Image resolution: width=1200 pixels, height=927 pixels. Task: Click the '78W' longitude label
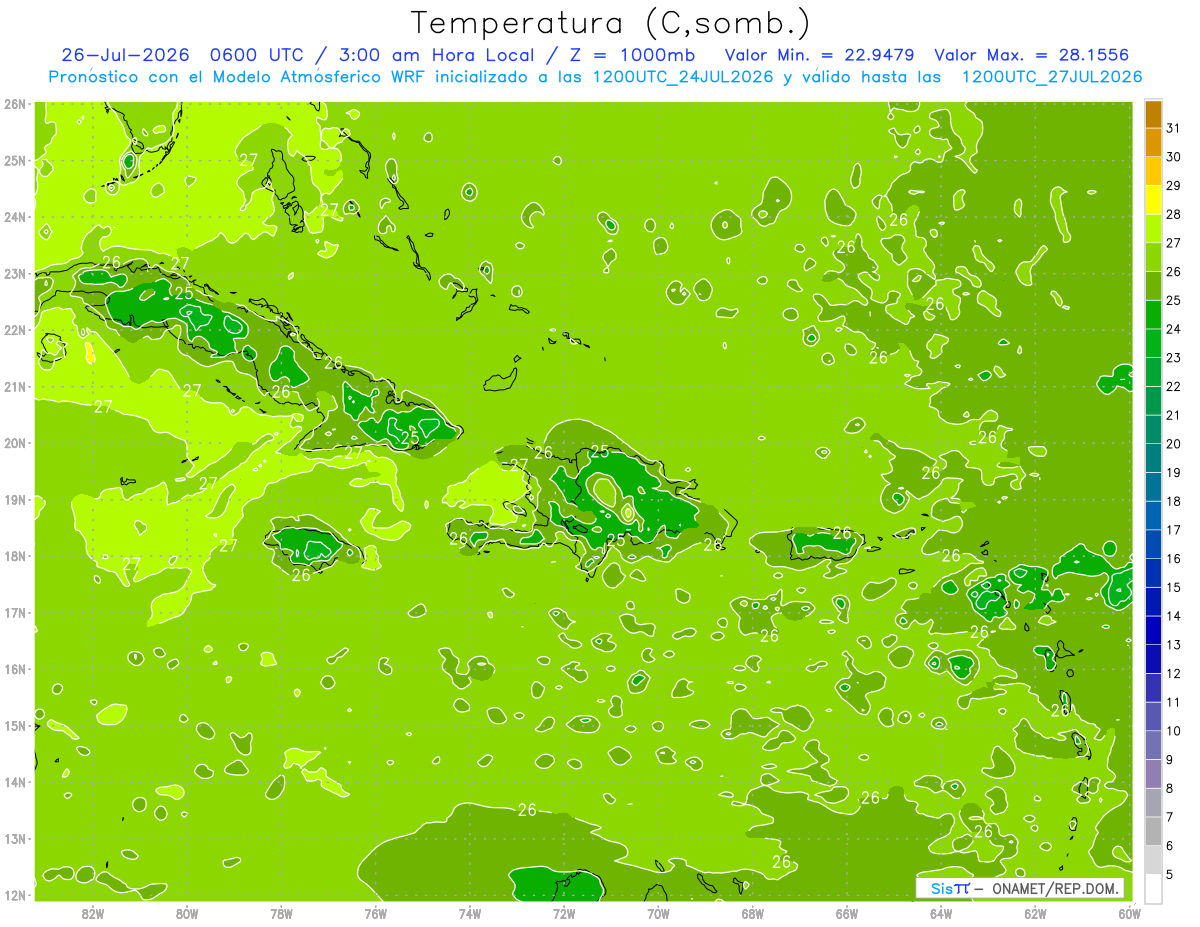(x=281, y=913)
